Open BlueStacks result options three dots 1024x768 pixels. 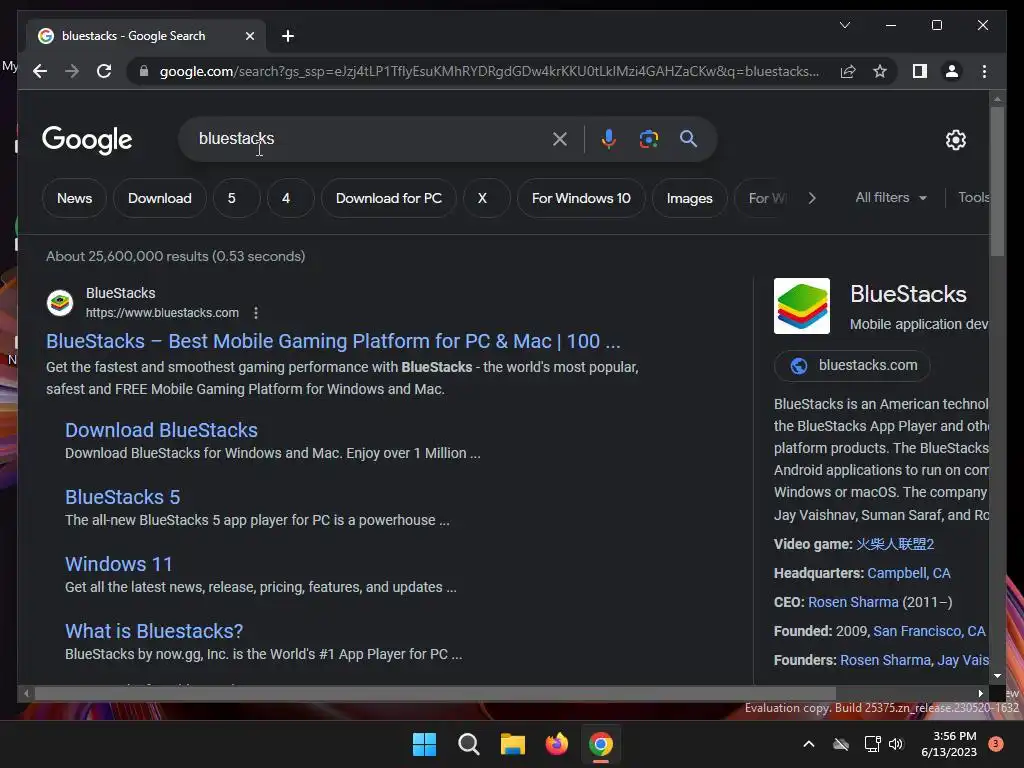pyautogui.click(x=256, y=313)
